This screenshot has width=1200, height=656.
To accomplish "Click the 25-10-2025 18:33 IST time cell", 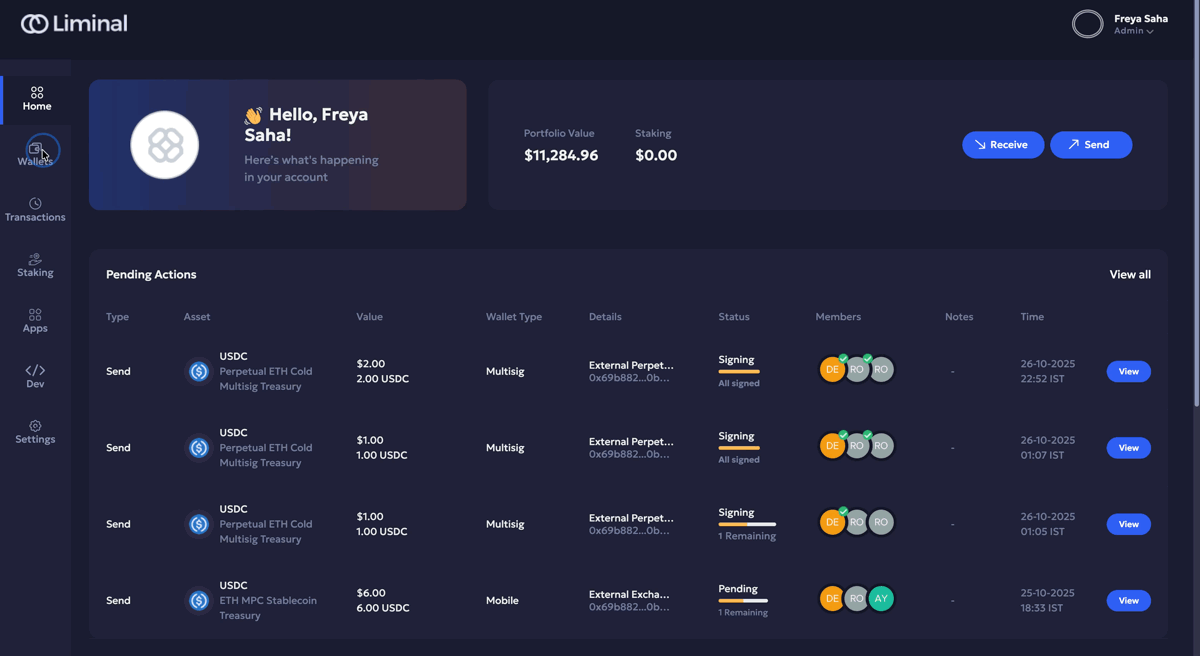I will [1048, 600].
